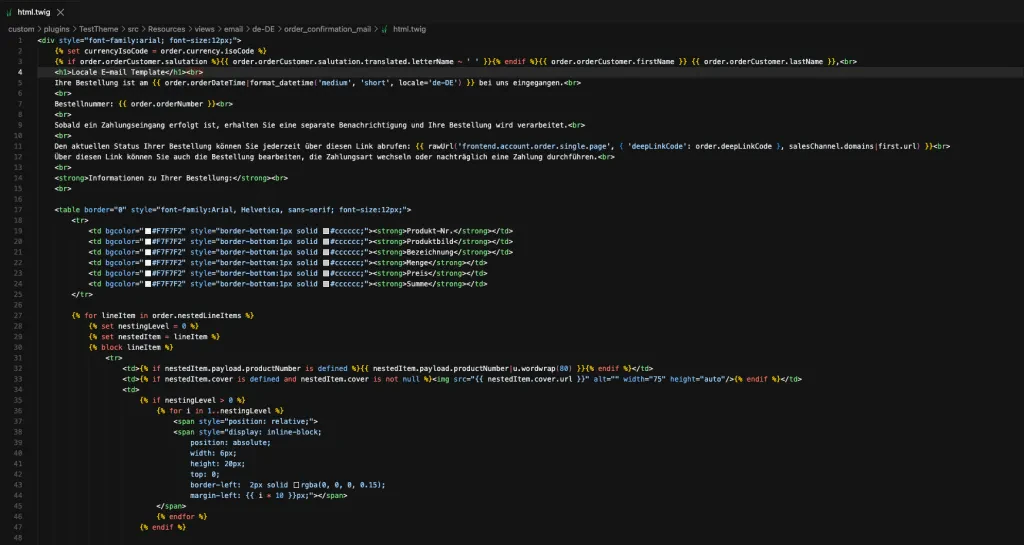
Task: Click 'nestingLevel = 0' on line 28
Action: pyautogui.click(x=152, y=326)
